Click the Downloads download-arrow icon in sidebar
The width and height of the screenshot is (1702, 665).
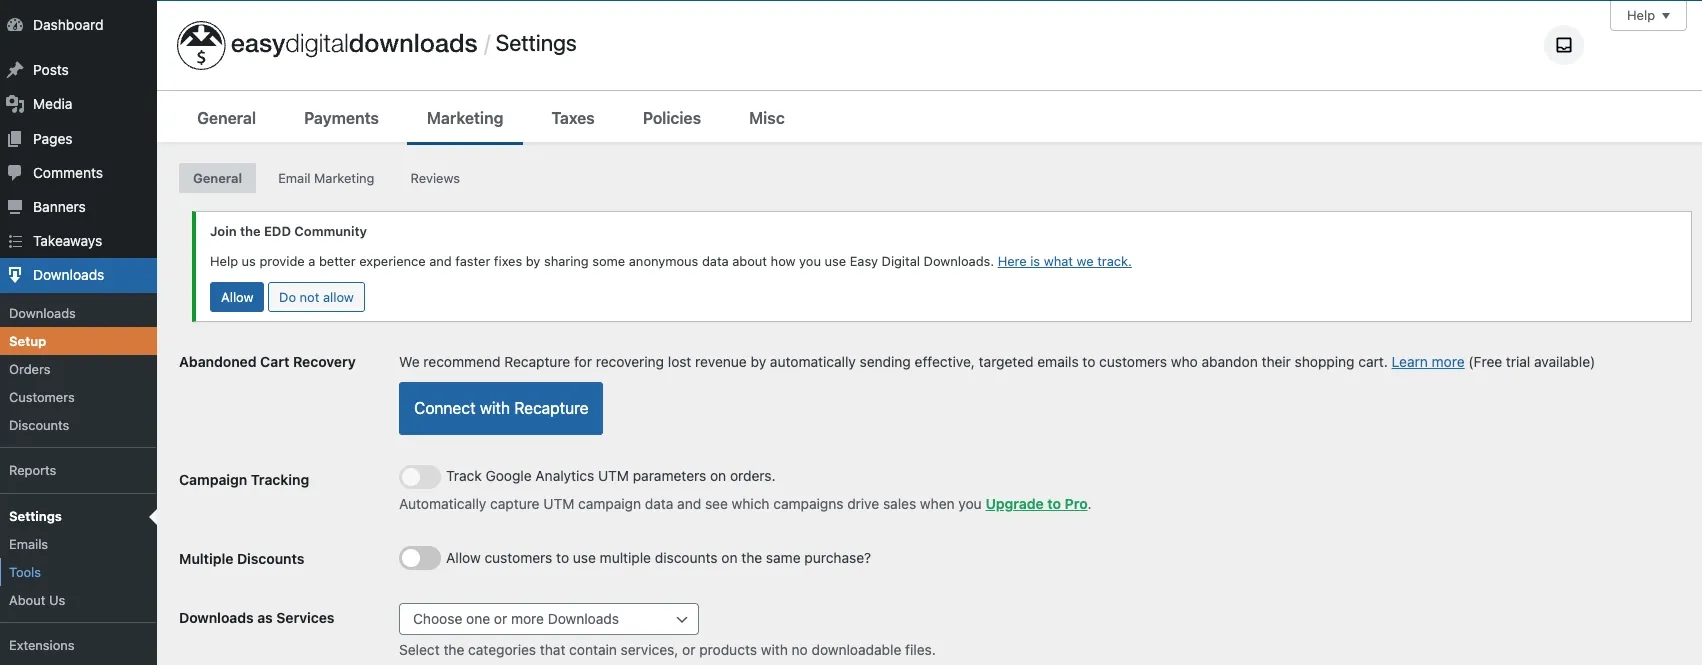(15, 275)
